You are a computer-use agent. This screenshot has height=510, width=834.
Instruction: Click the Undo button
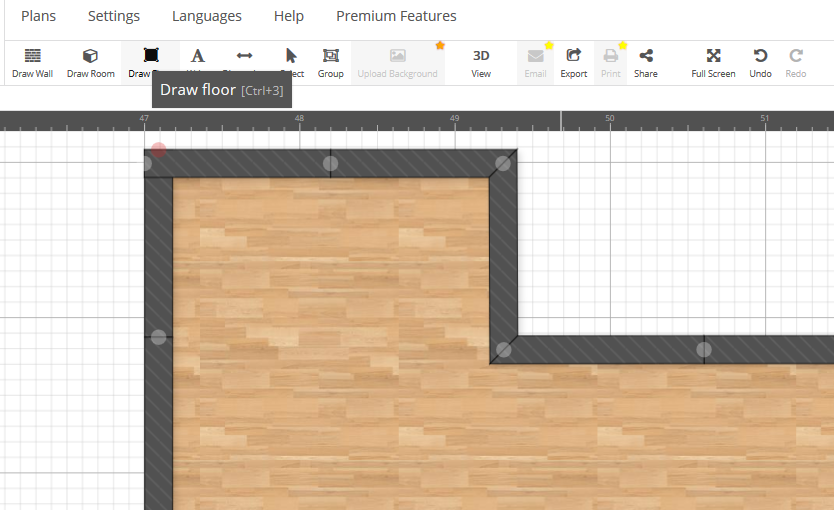coord(761,63)
